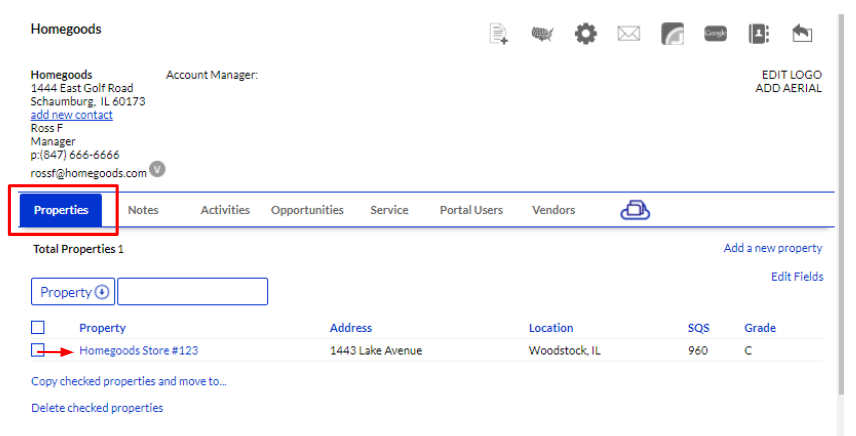Sort by SQS column header
The height and width of the screenshot is (436, 856).
[x=698, y=328]
